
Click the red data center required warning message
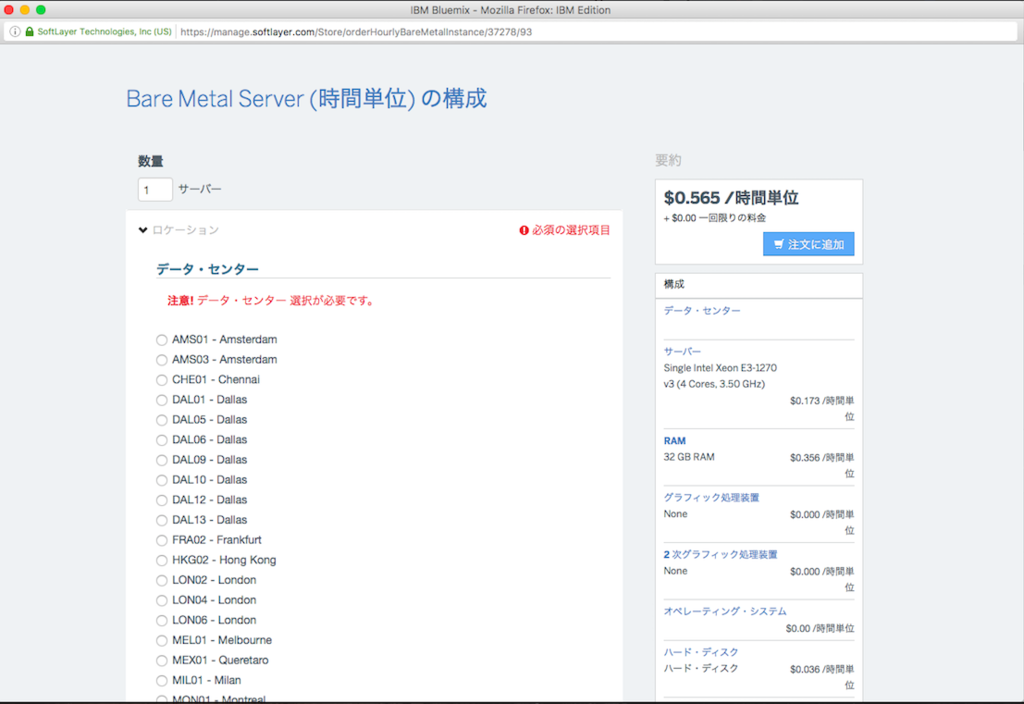(271, 300)
